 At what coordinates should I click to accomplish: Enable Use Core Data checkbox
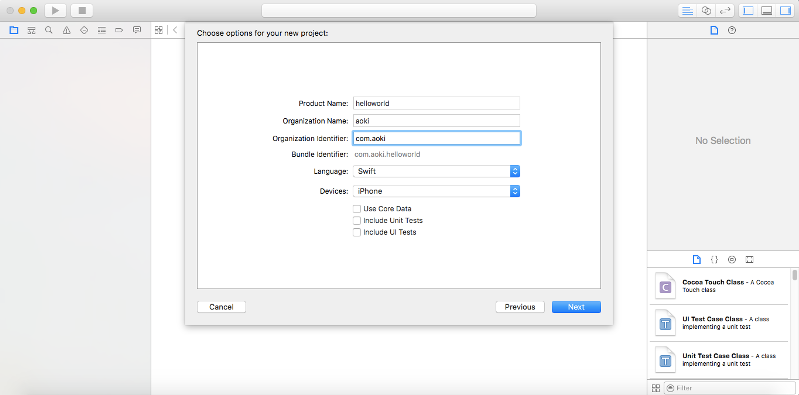pyautogui.click(x=357, y=208)
